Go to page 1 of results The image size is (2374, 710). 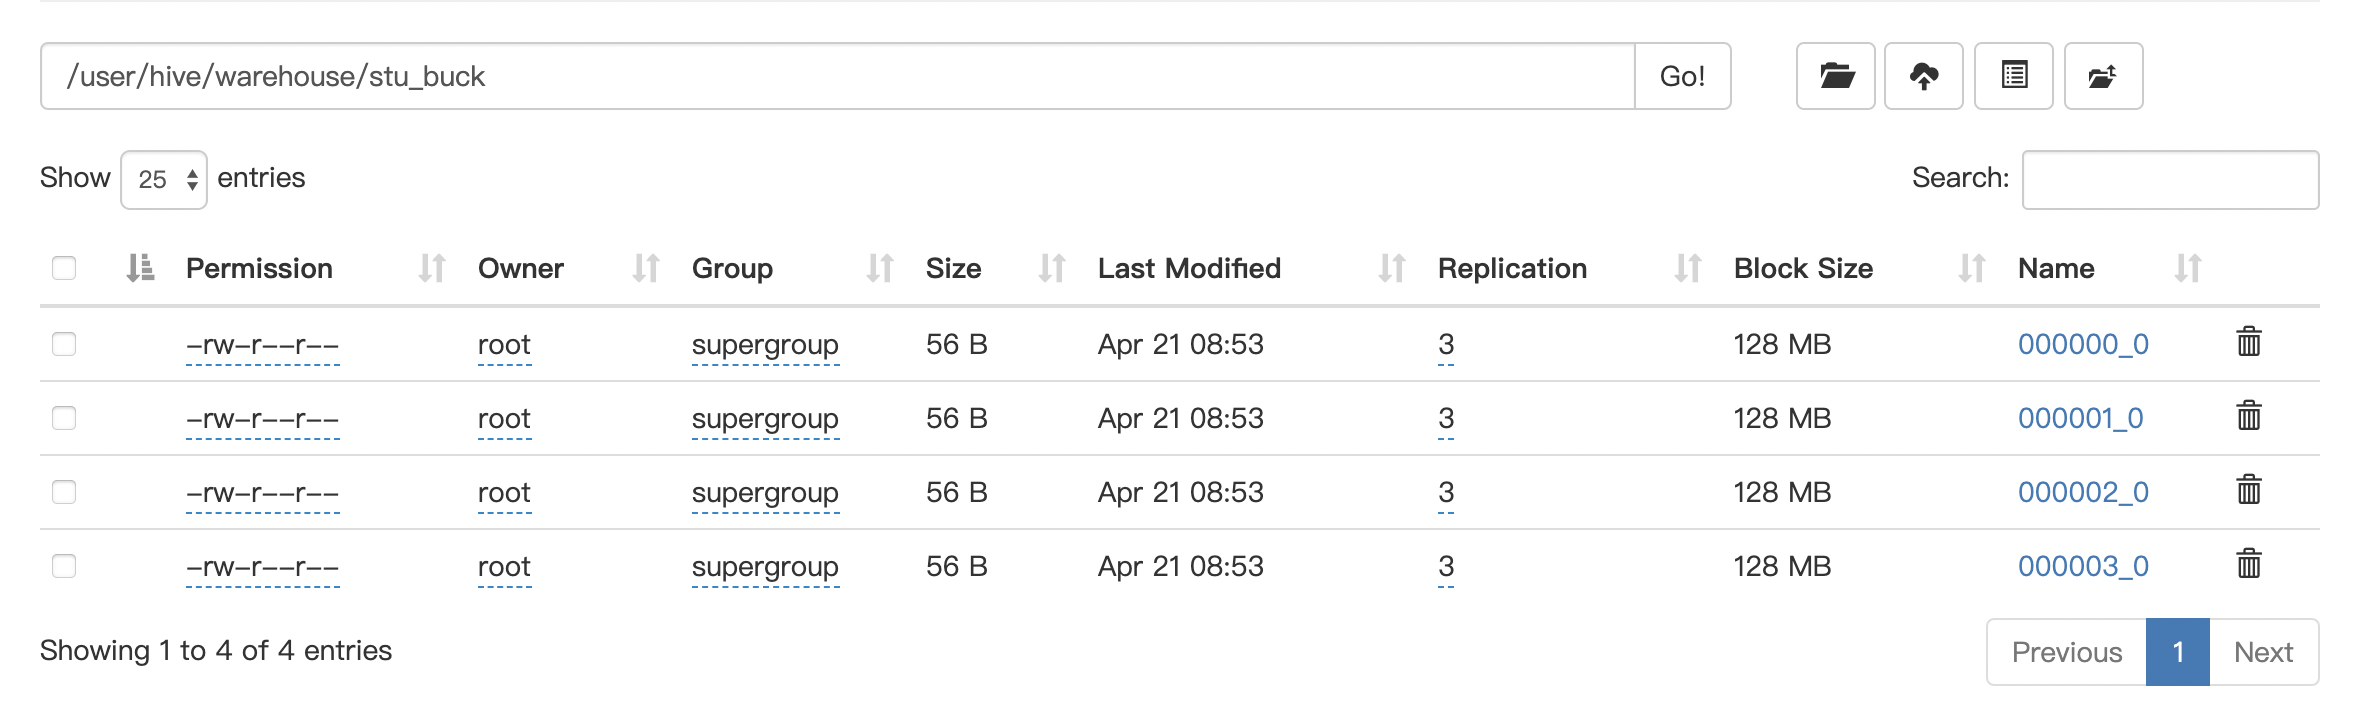click(2177, 652)
